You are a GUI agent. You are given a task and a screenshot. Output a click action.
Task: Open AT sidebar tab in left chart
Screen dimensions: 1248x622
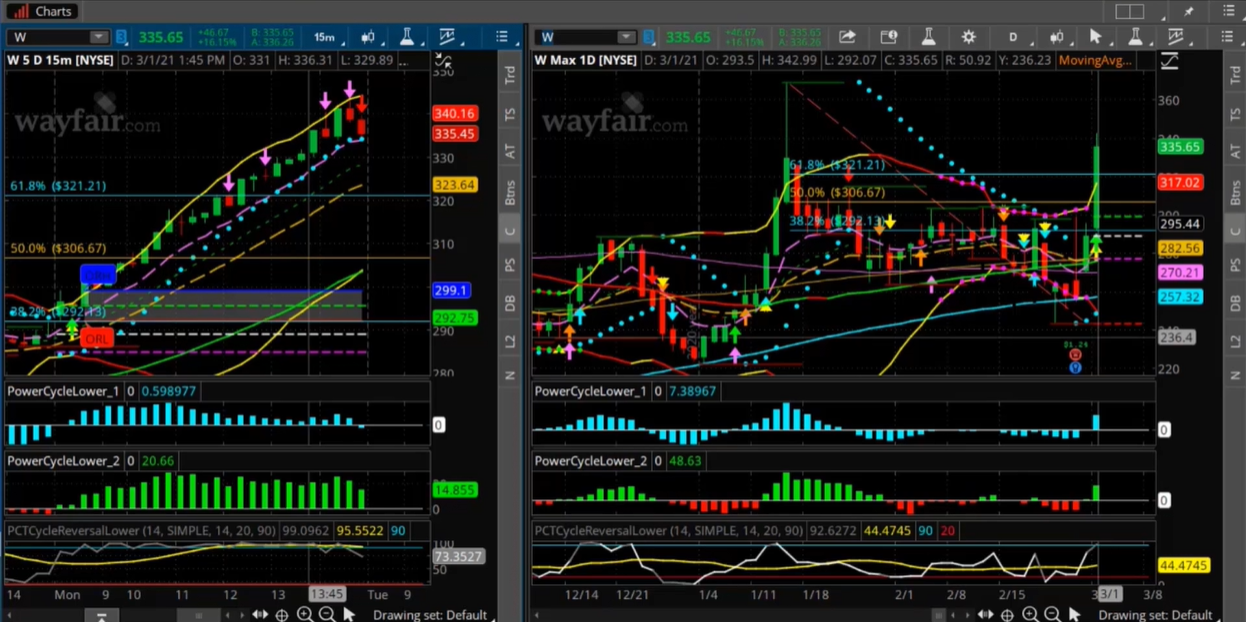pyautogui.click(x=510, y=152)
